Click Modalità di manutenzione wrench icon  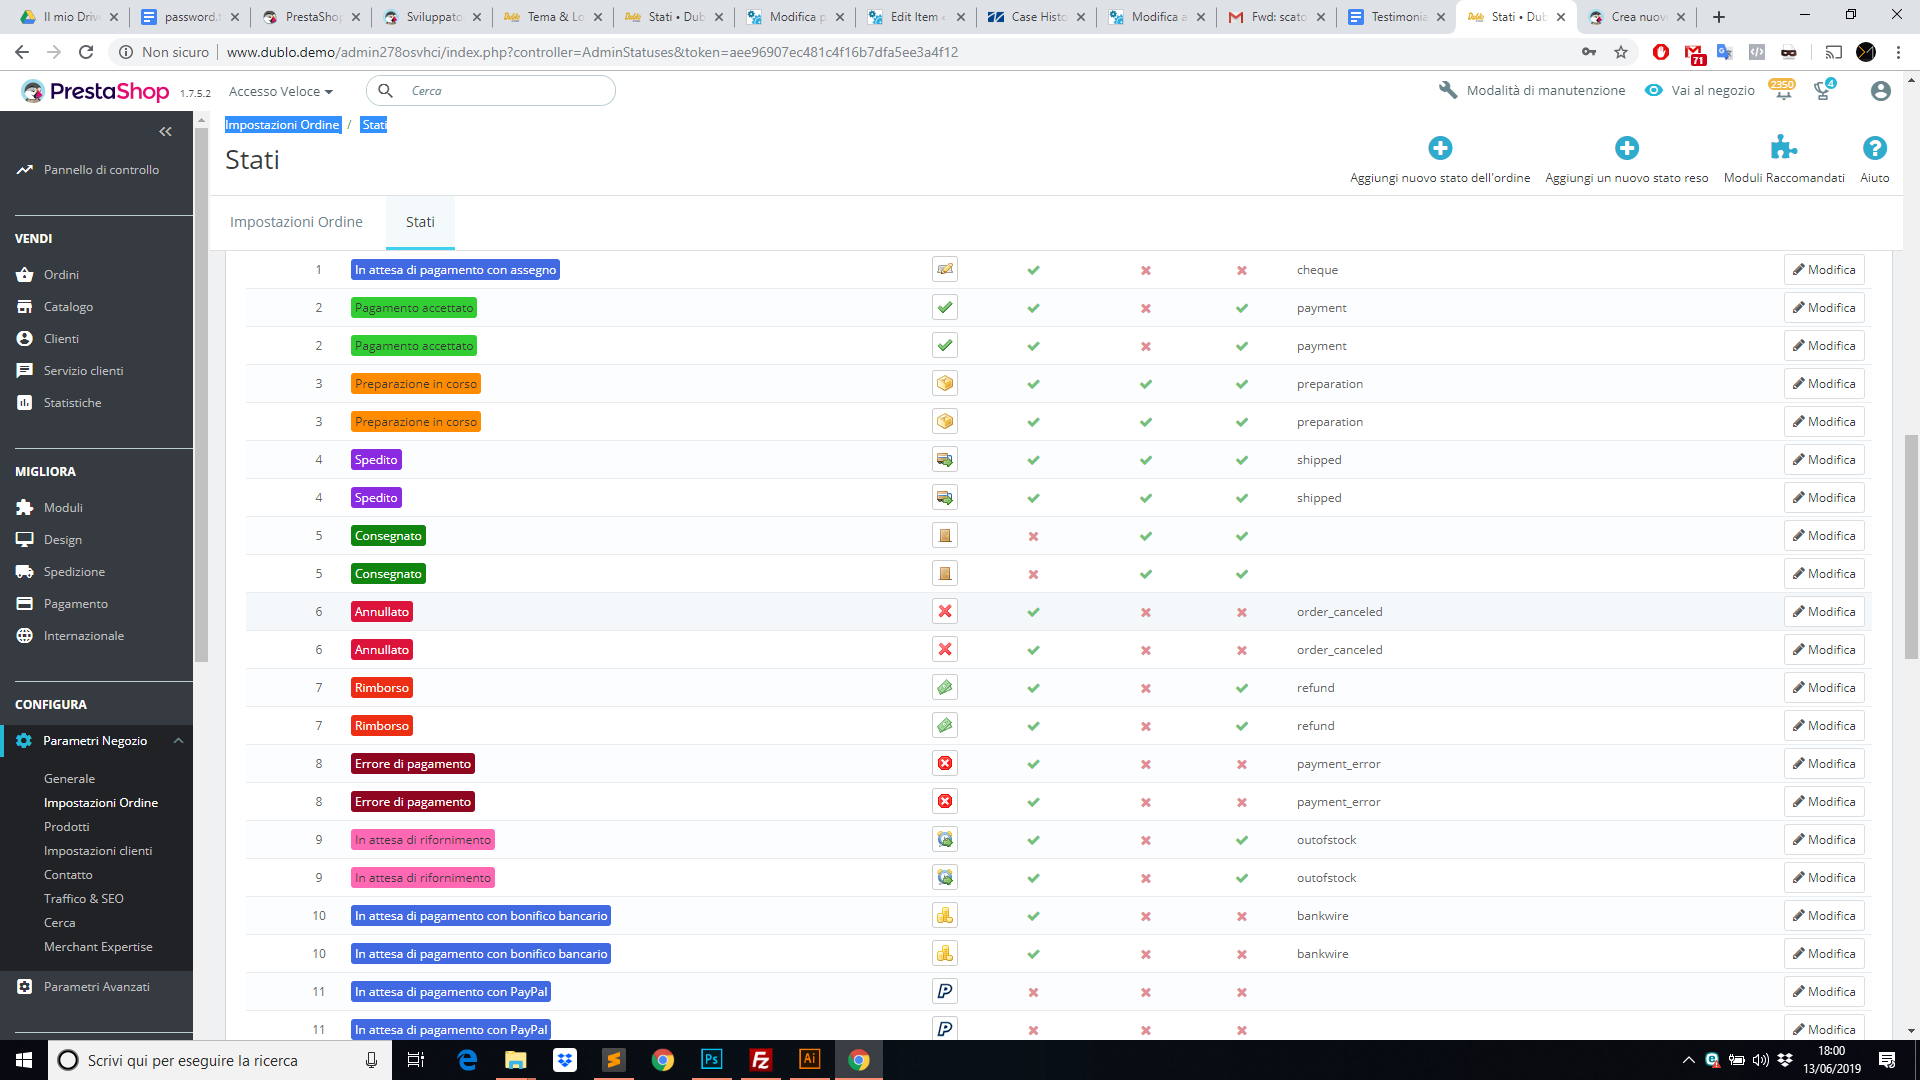pyautogui.click(x=1447, y=90)
